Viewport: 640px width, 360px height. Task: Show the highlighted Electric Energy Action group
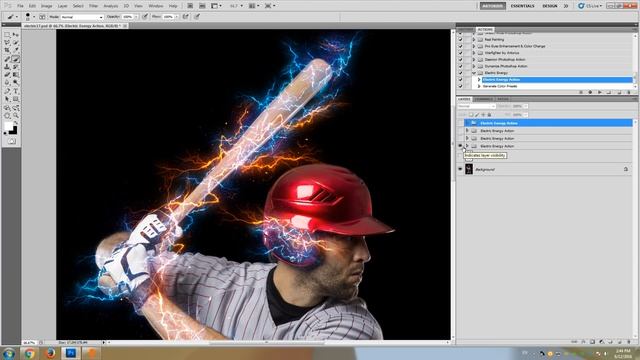pos(460,123)
